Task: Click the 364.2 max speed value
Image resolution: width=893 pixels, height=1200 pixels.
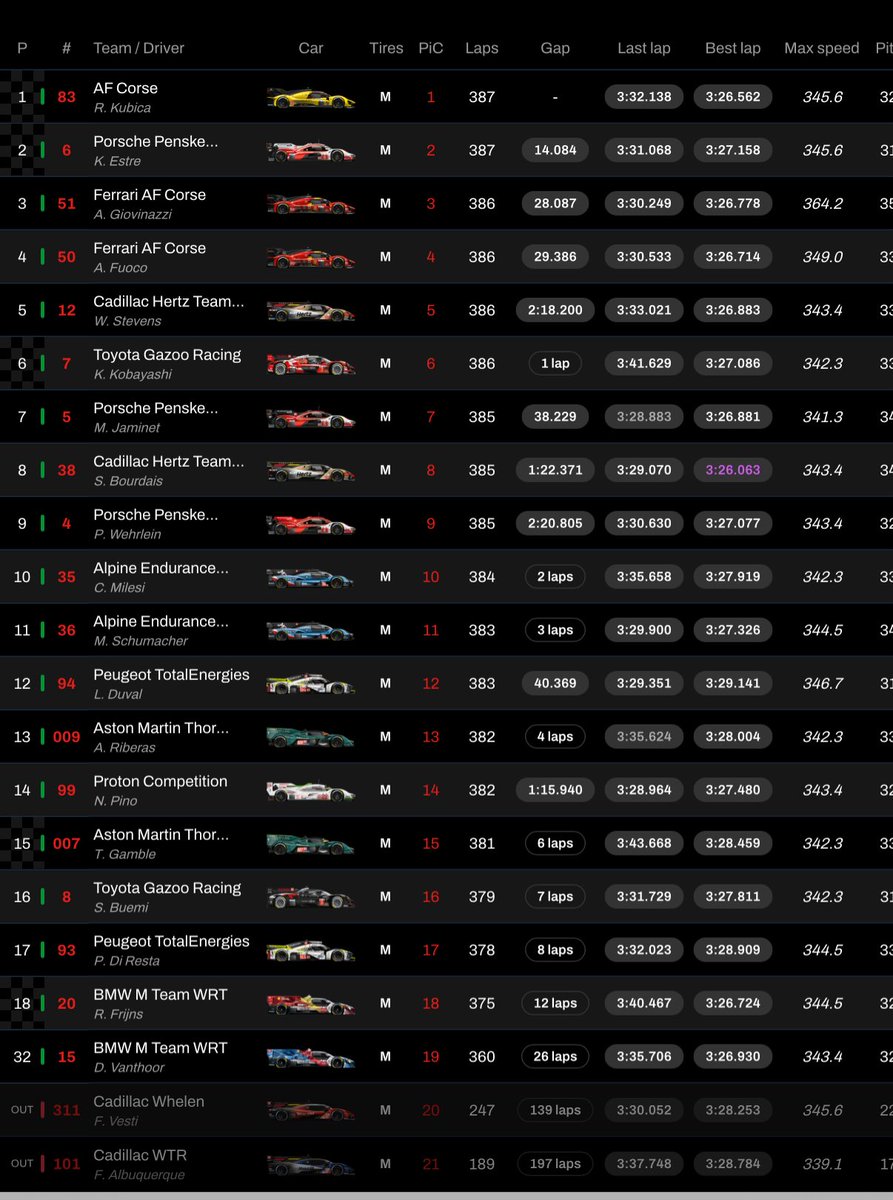Action: point(822,203)
